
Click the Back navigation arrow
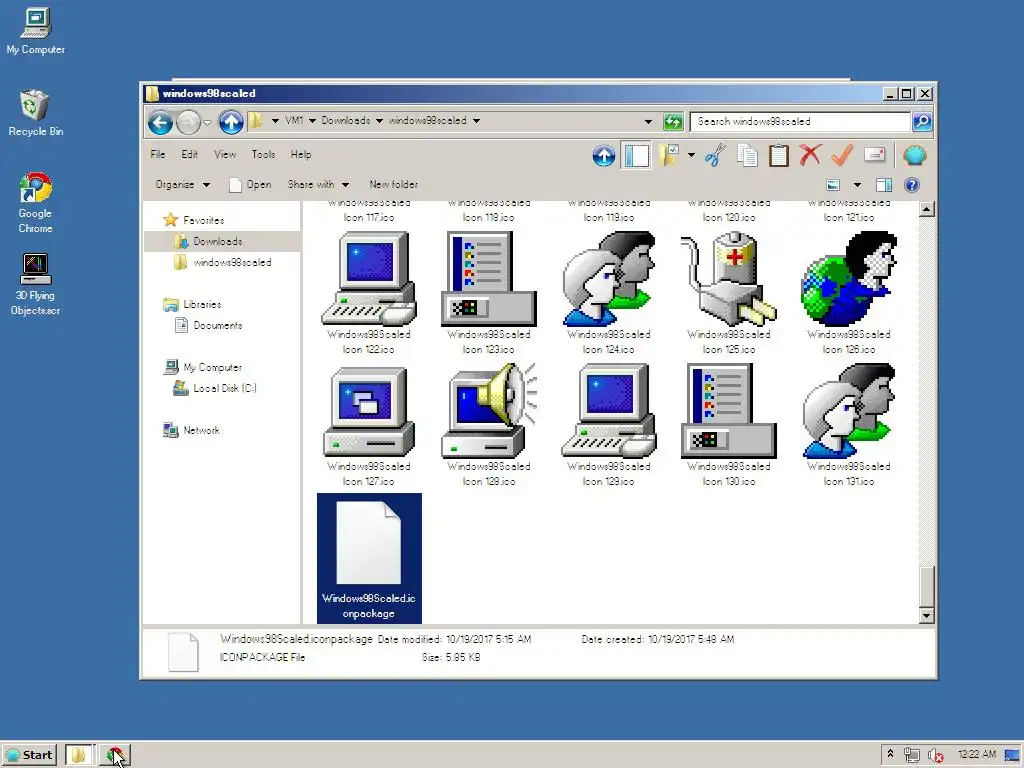pos(160,122)
